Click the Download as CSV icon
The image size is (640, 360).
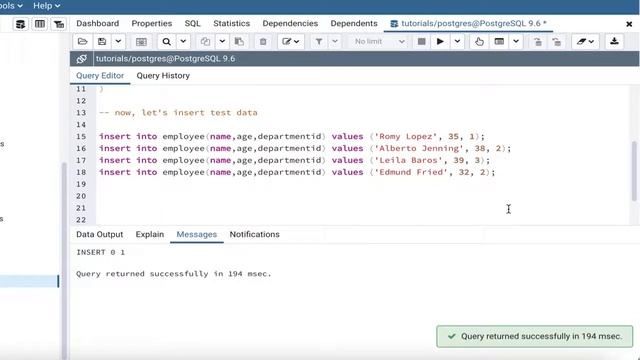(614, 41)
